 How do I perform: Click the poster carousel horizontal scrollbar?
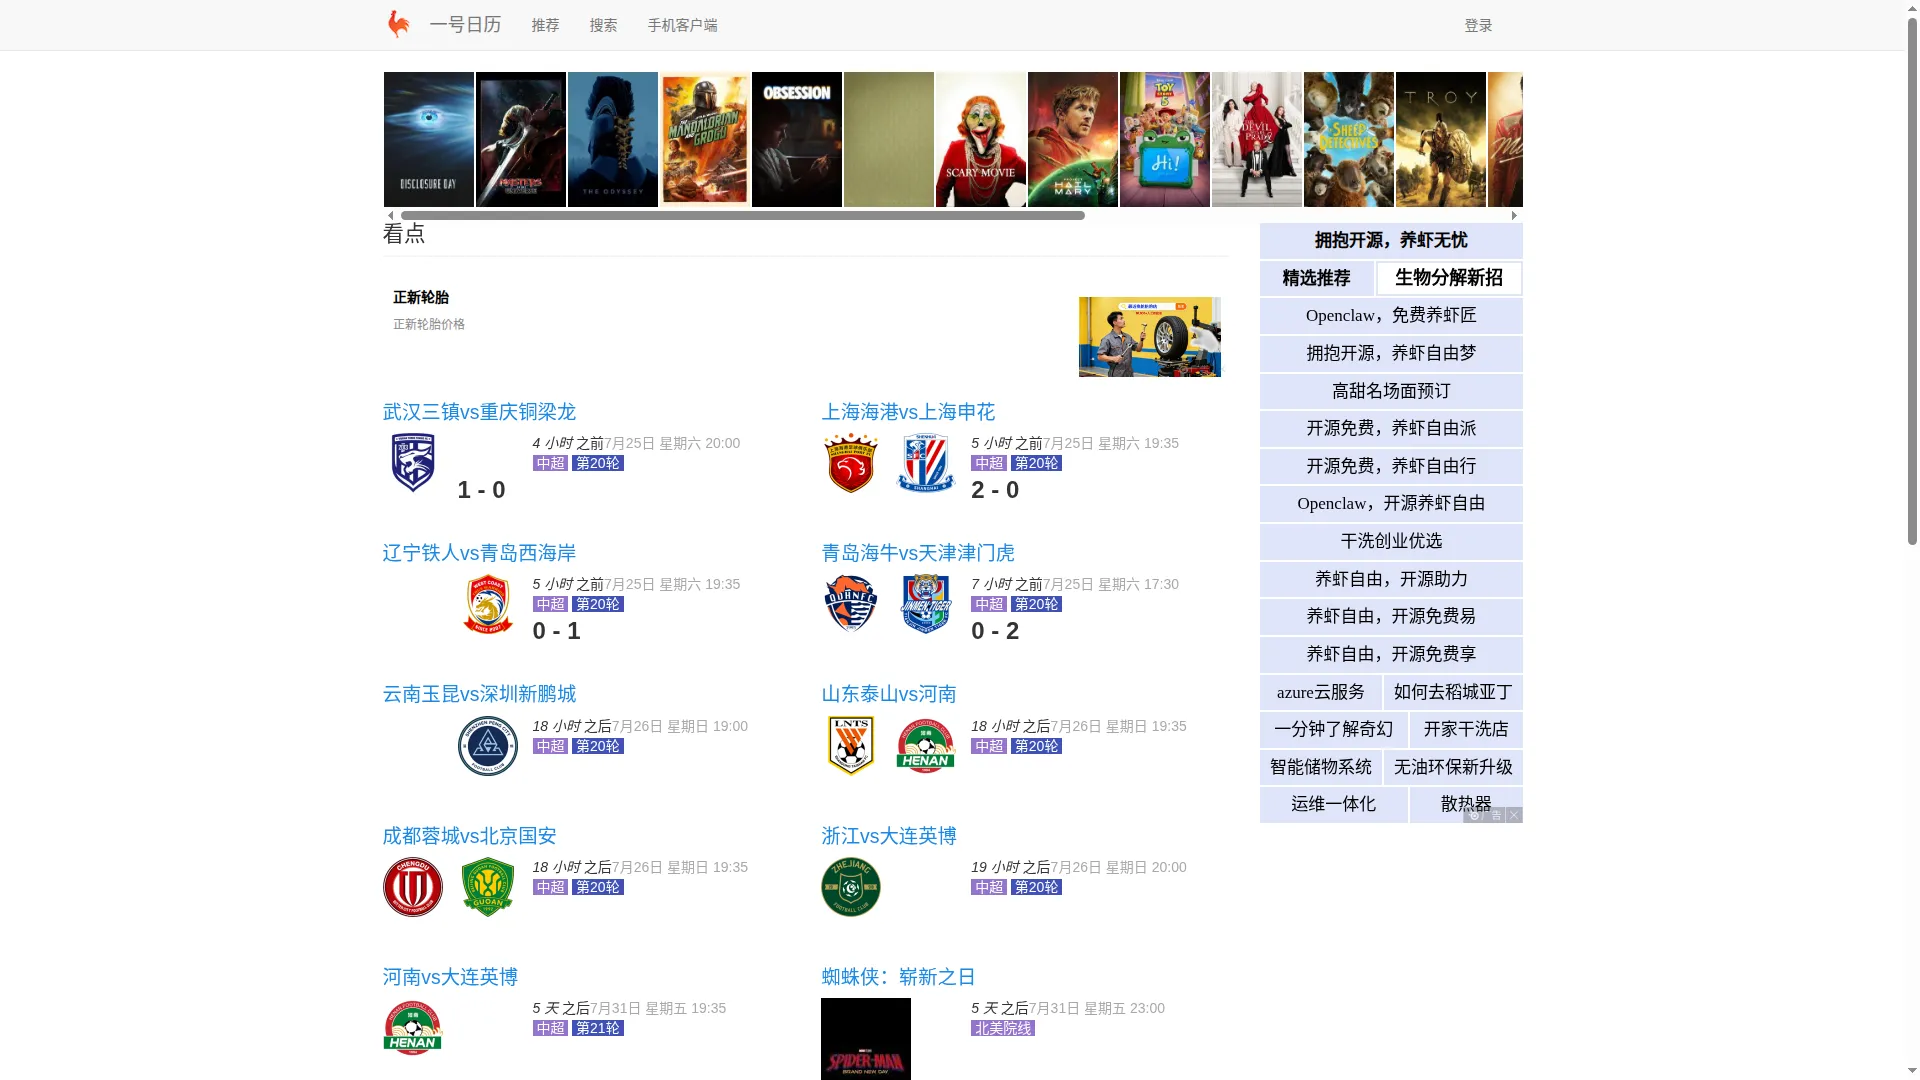742,215
